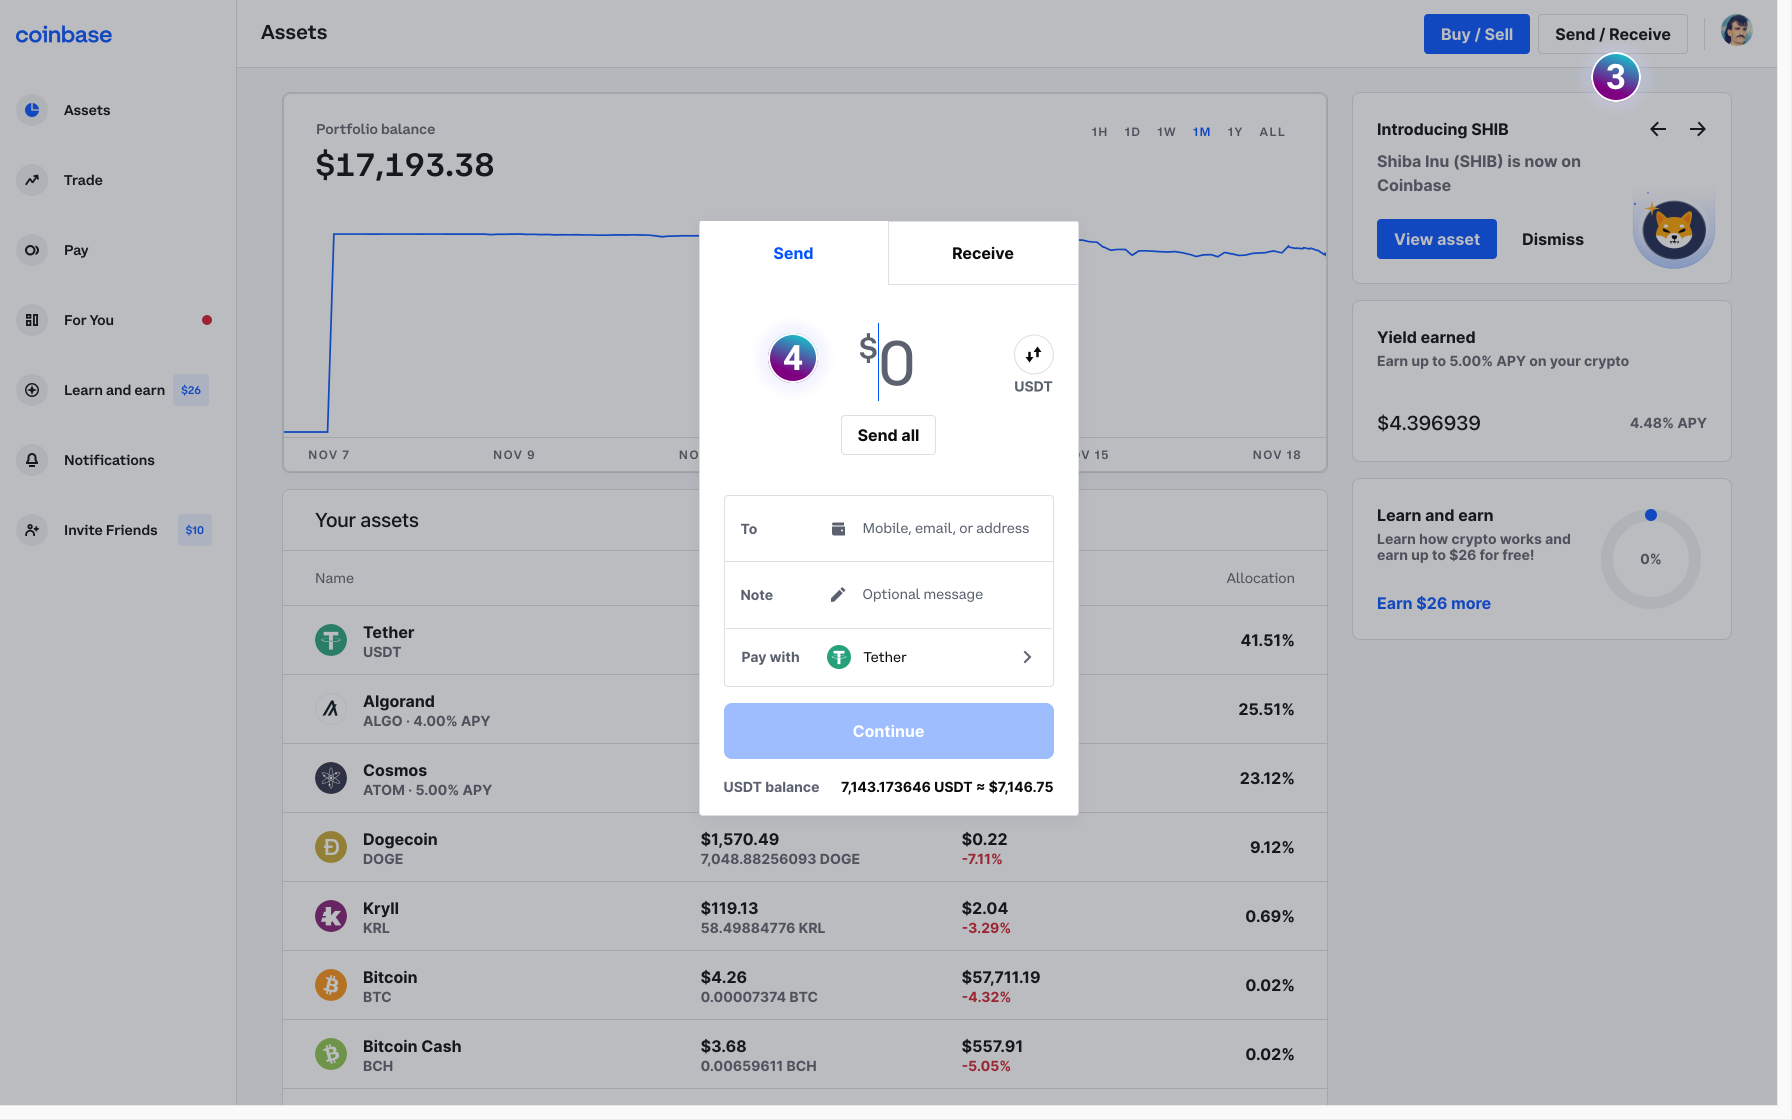
Task: Click the Optional message note field
Action: [x=922, y=594]
